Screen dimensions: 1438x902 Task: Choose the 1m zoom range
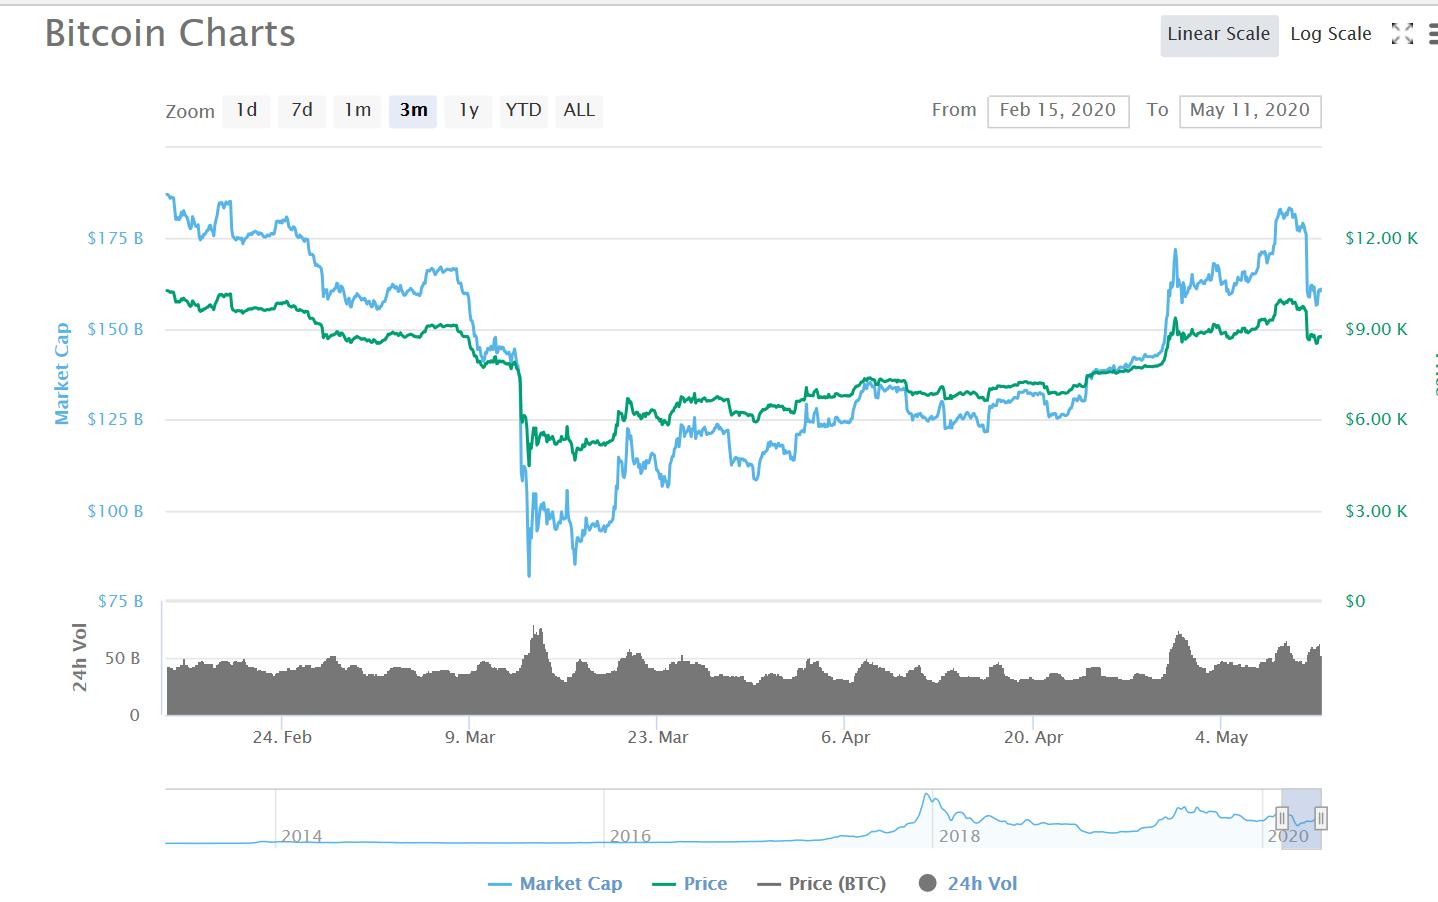point(357,110)
